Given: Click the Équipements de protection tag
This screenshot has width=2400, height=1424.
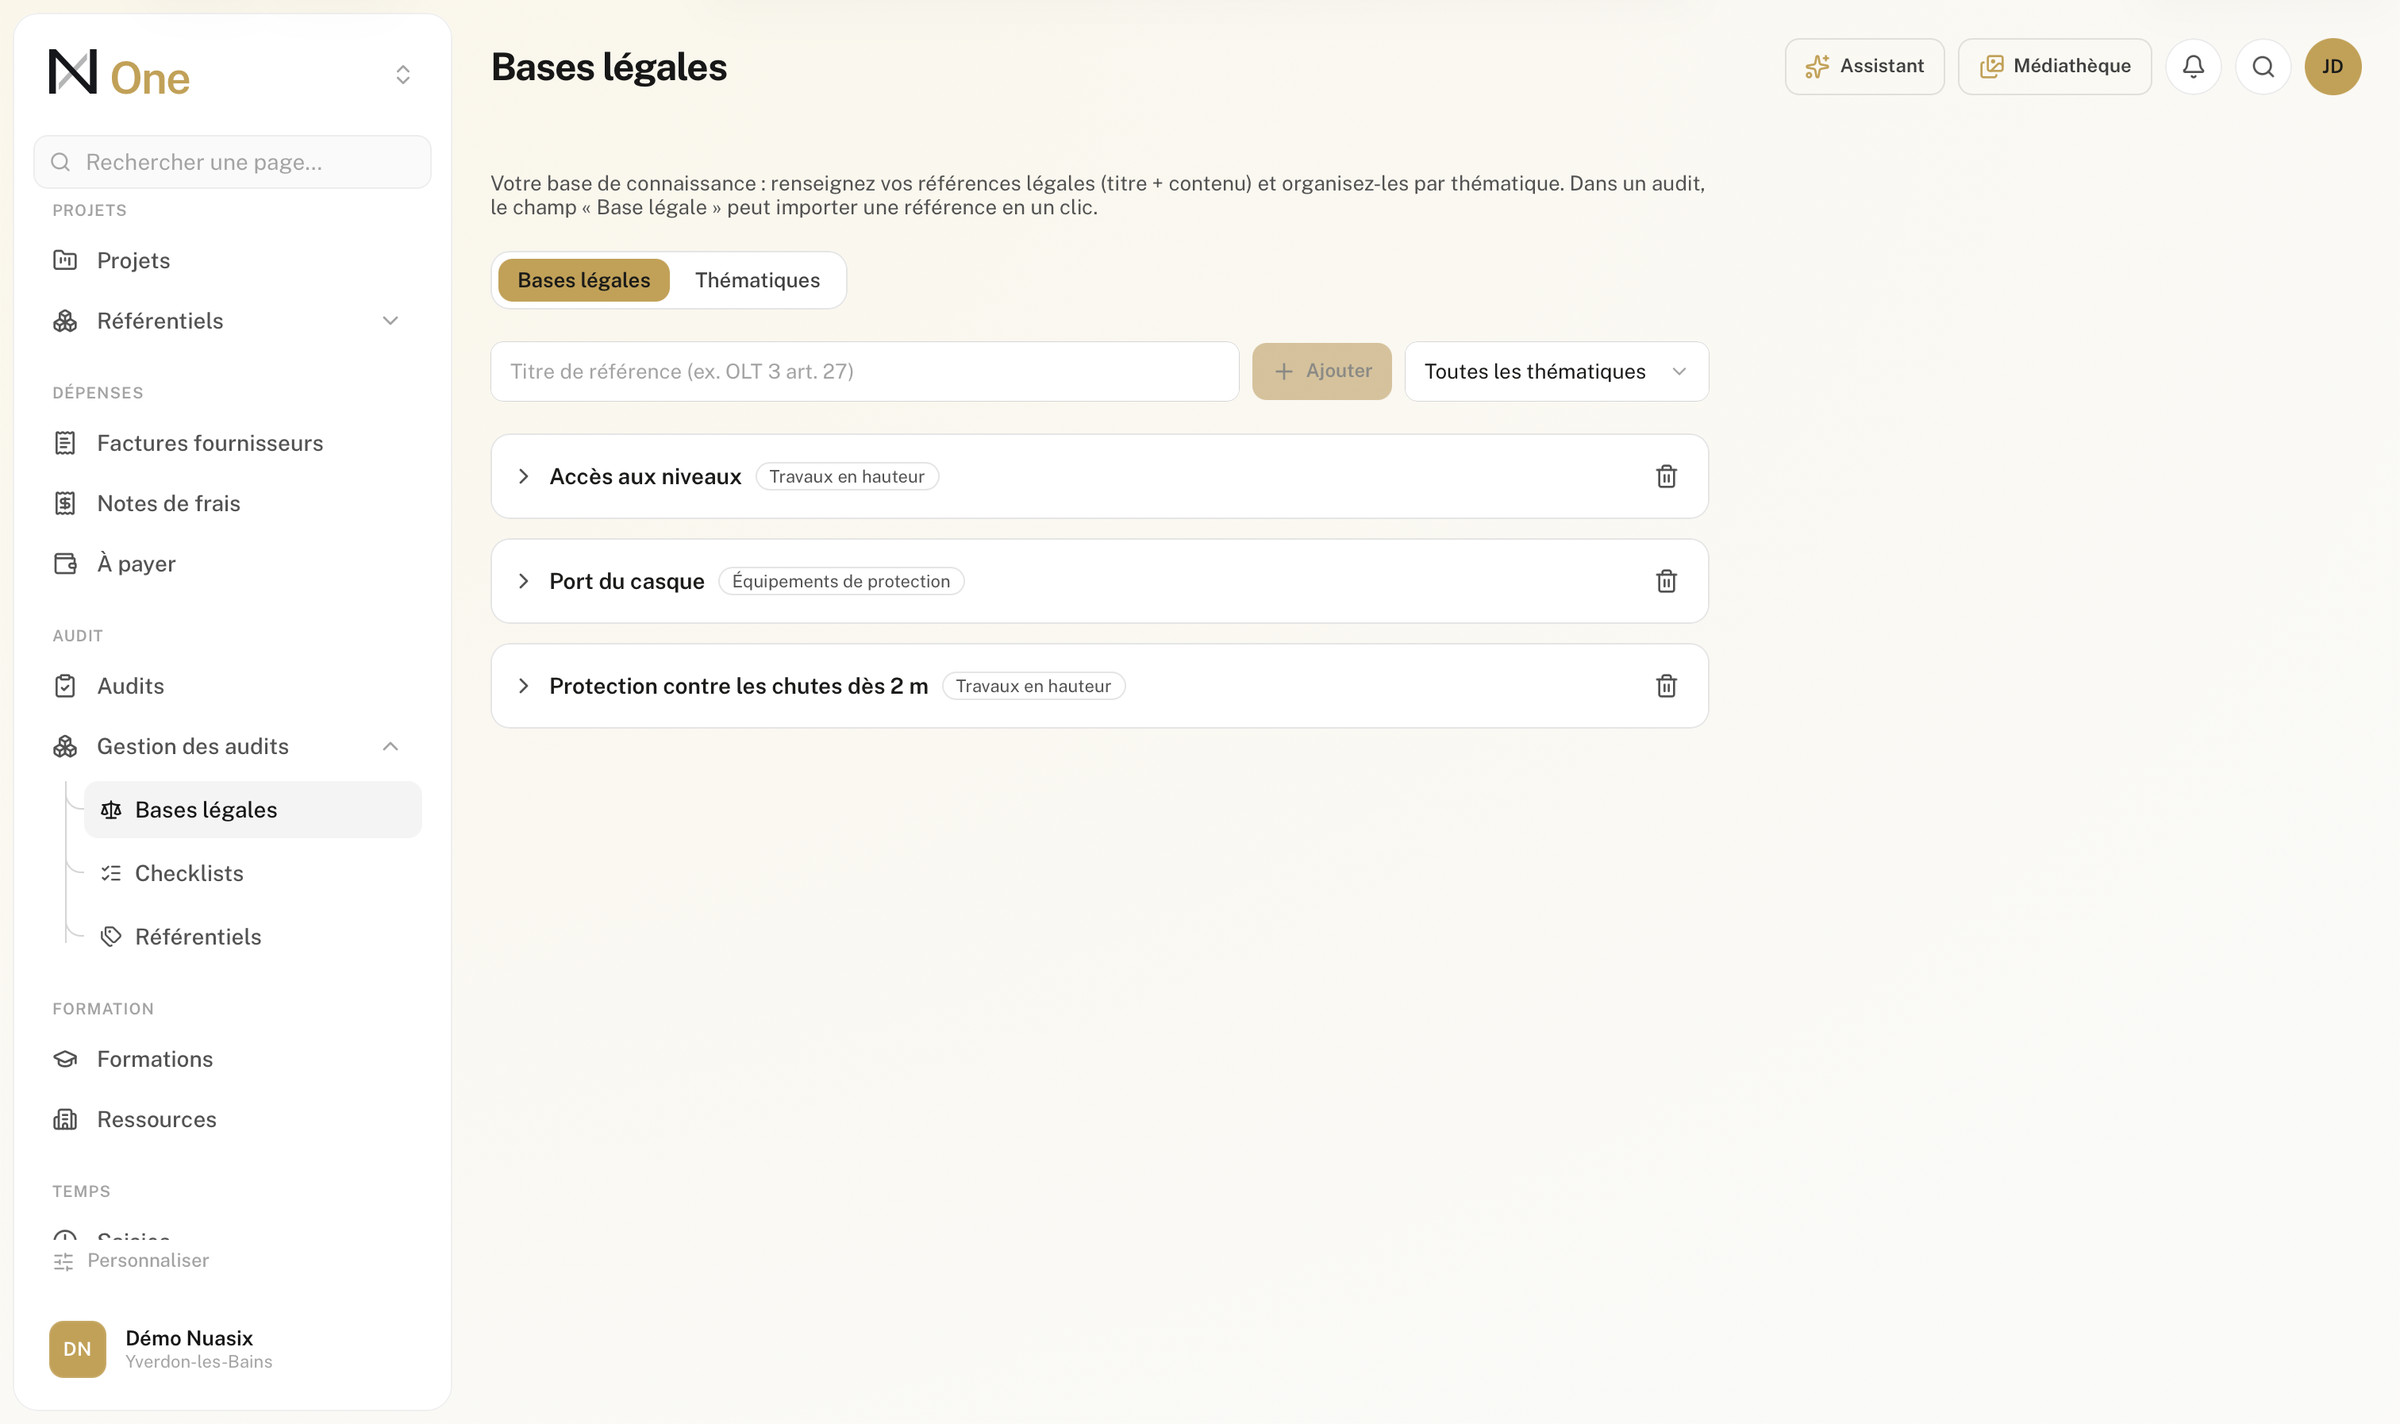Looking at the screenshot, I should [x=841, y=581].
